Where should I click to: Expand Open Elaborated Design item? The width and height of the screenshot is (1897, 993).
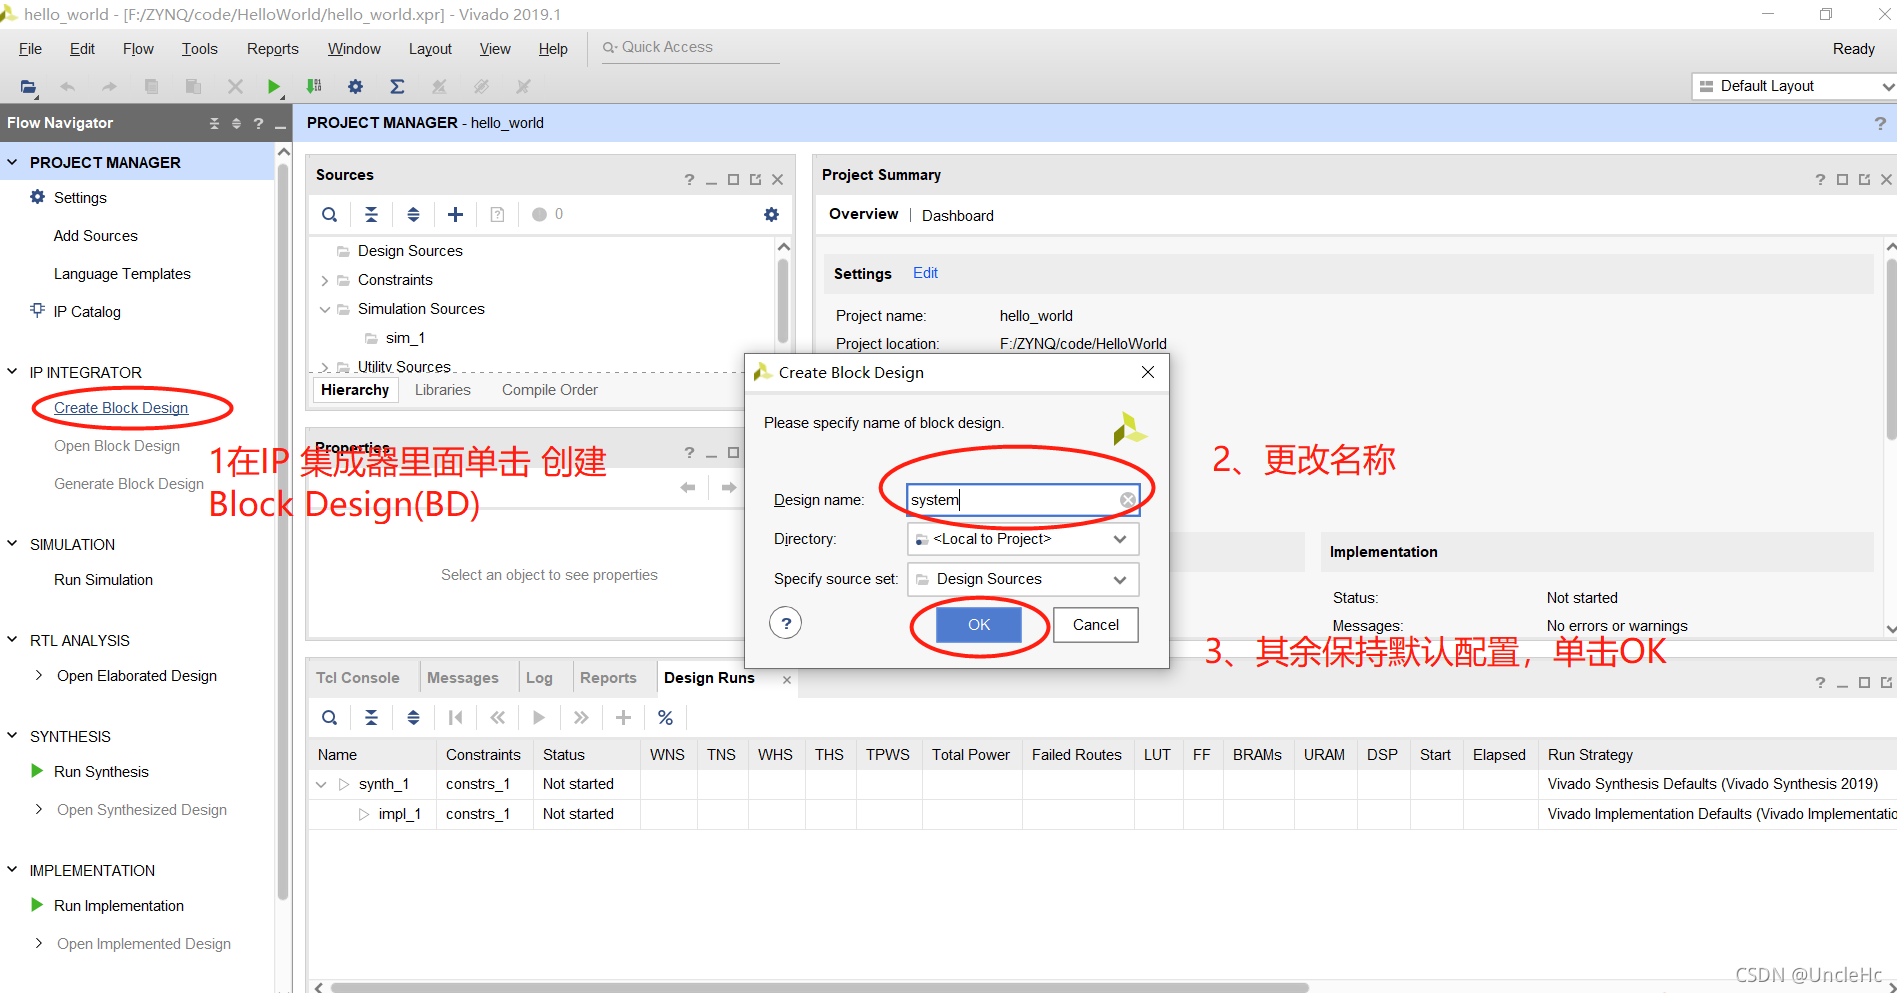coord(39,676)
